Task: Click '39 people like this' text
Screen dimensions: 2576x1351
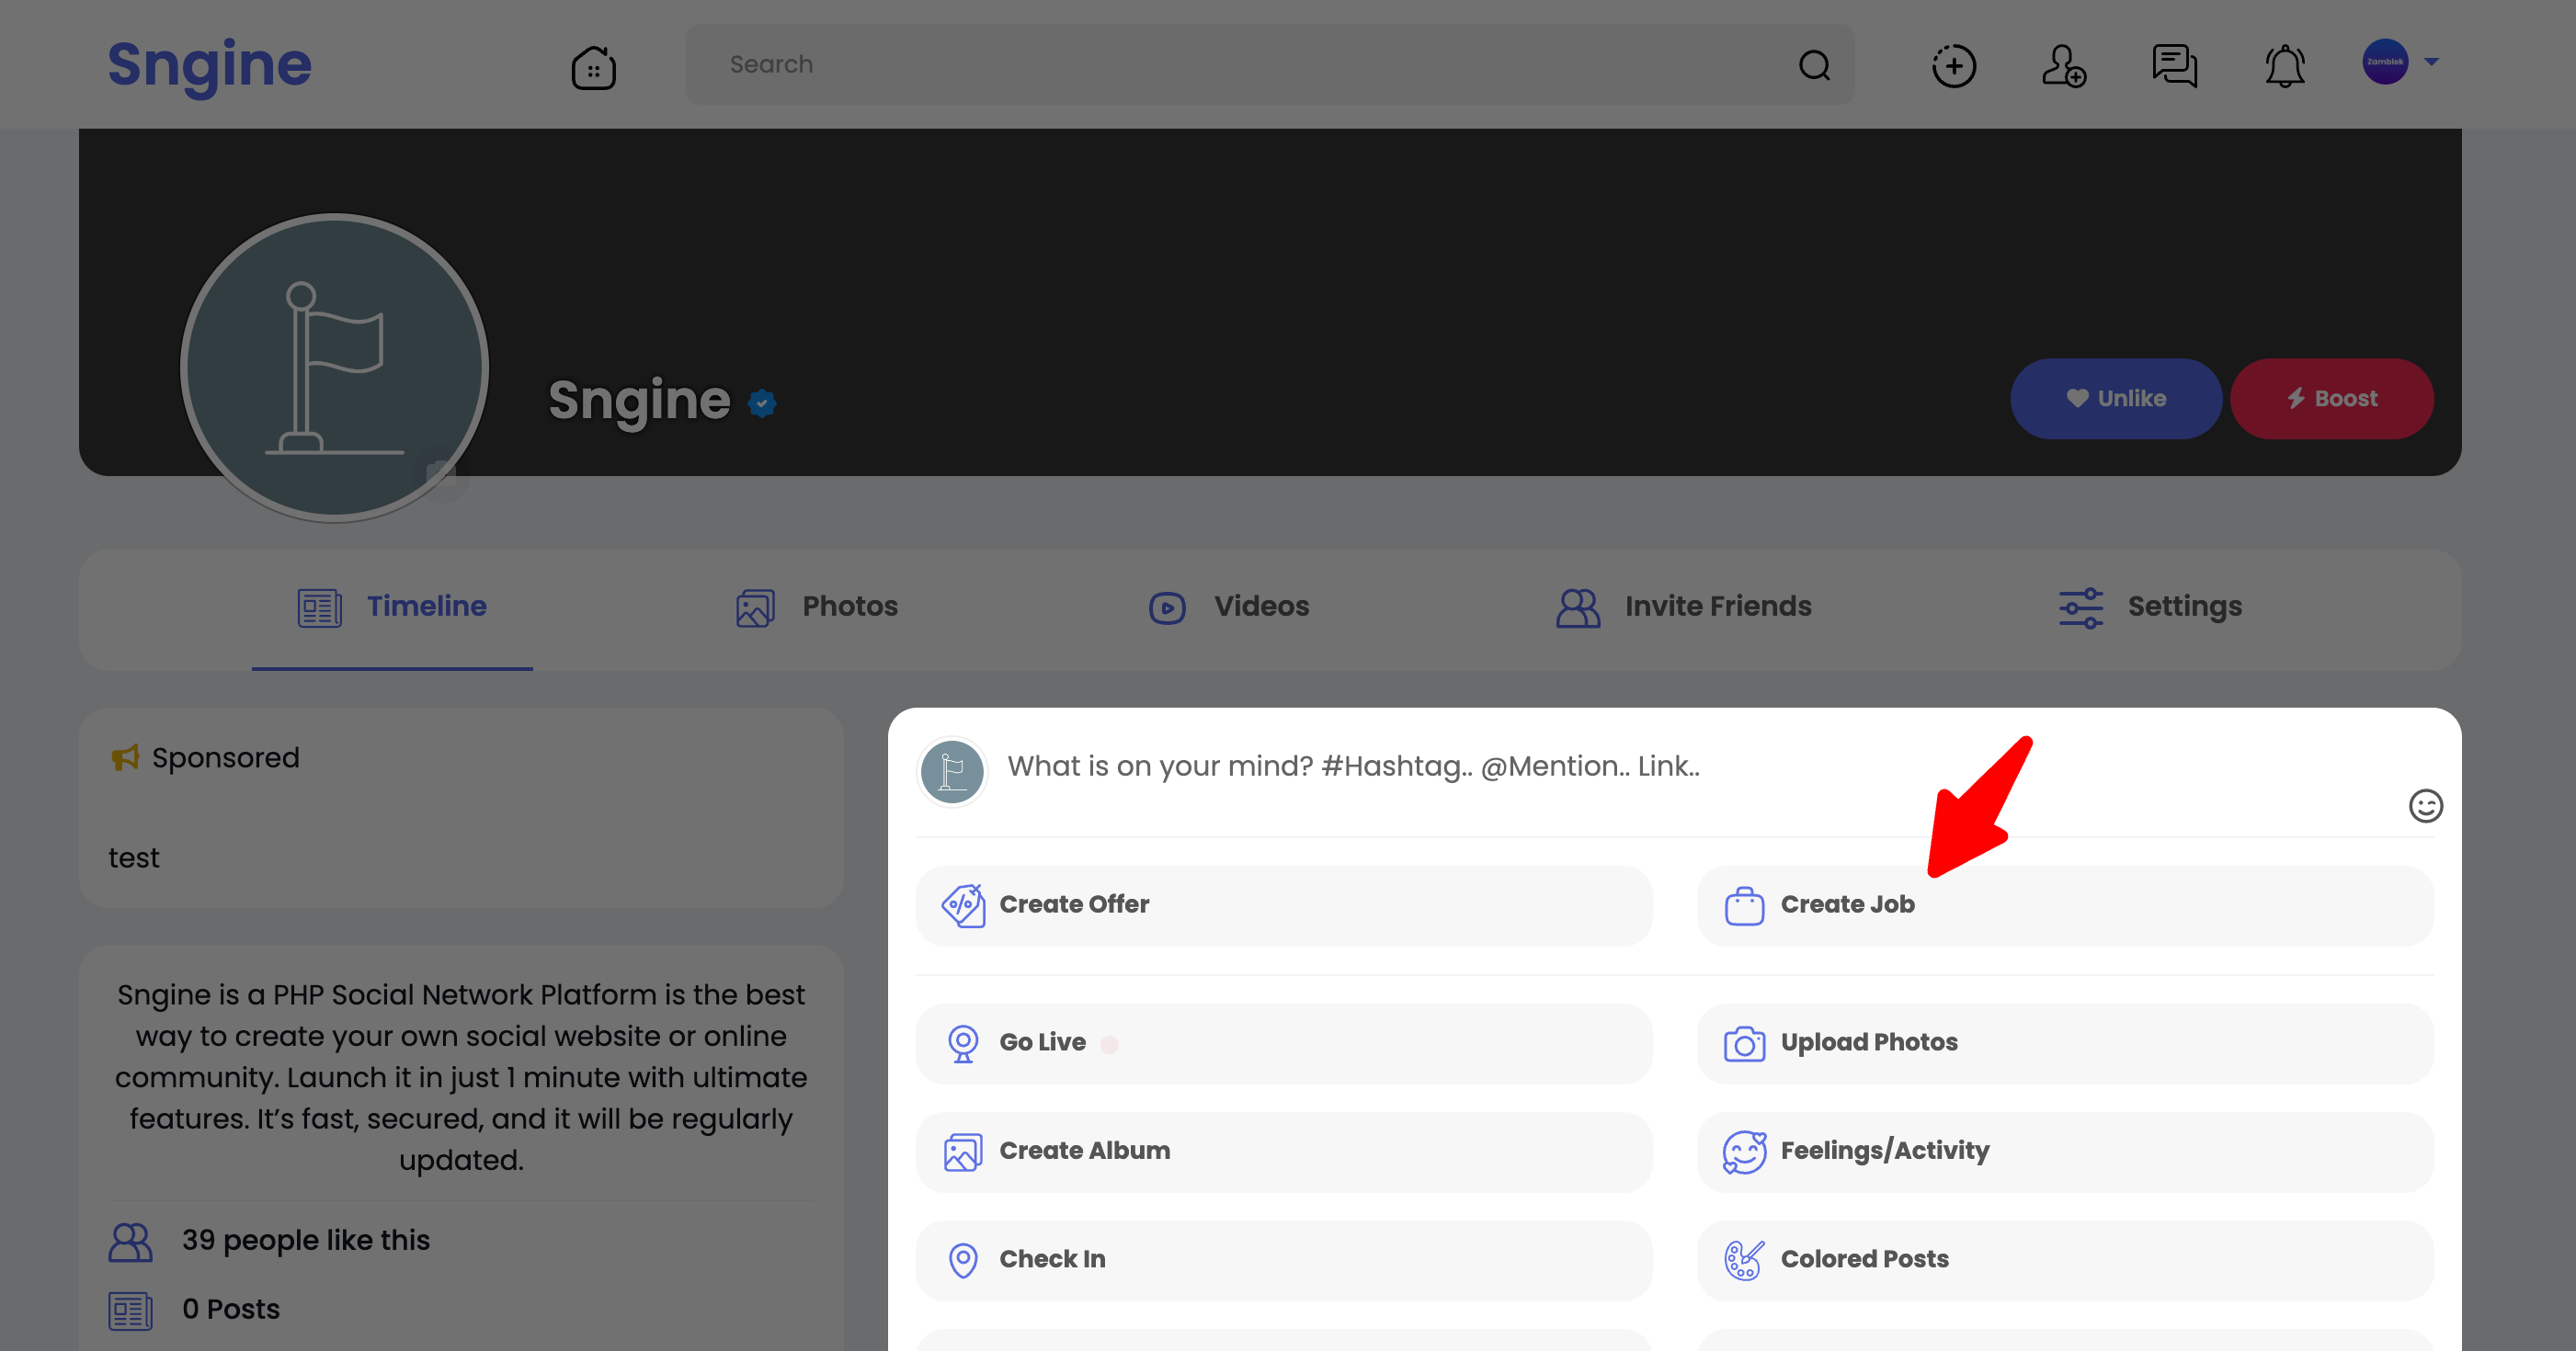Action: pos(306,1240)
